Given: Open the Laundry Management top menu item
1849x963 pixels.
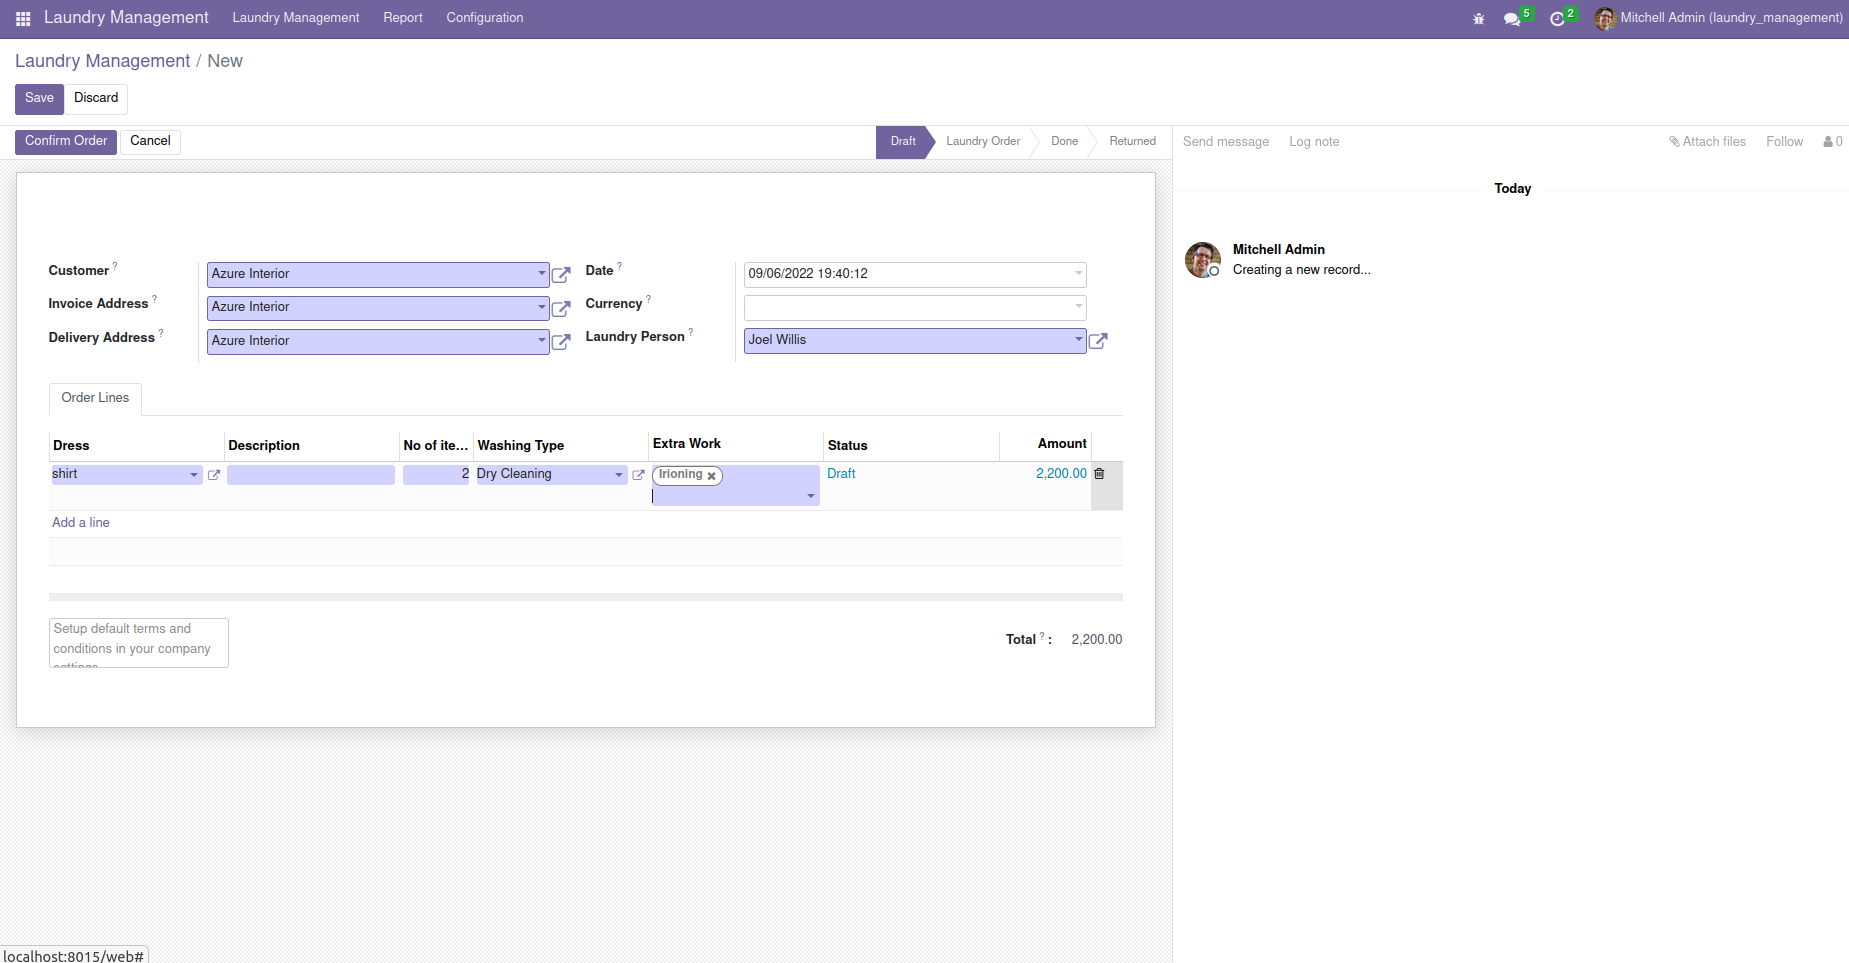Looking at the screenshot, I should pos(296,18).
